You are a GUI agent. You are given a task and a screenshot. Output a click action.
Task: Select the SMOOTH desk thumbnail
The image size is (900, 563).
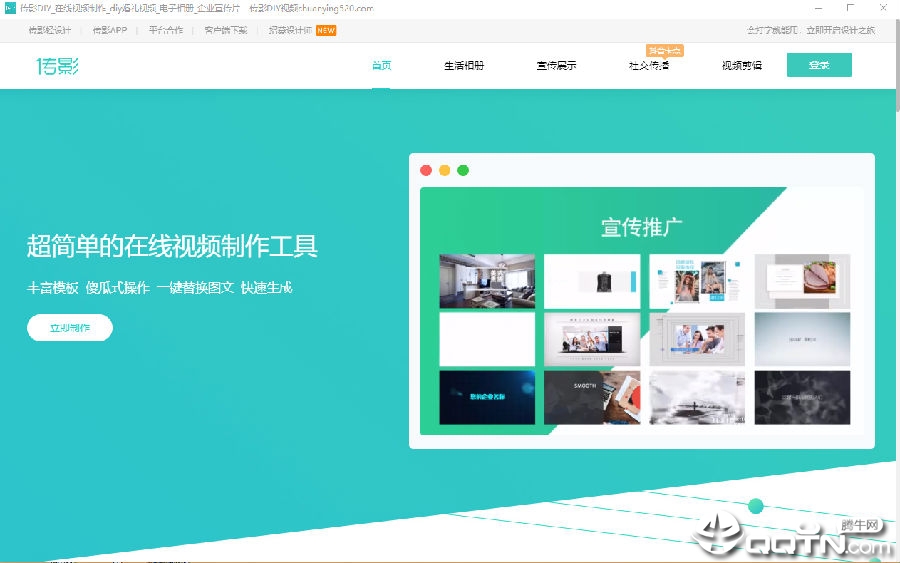(x=592, y=397)
